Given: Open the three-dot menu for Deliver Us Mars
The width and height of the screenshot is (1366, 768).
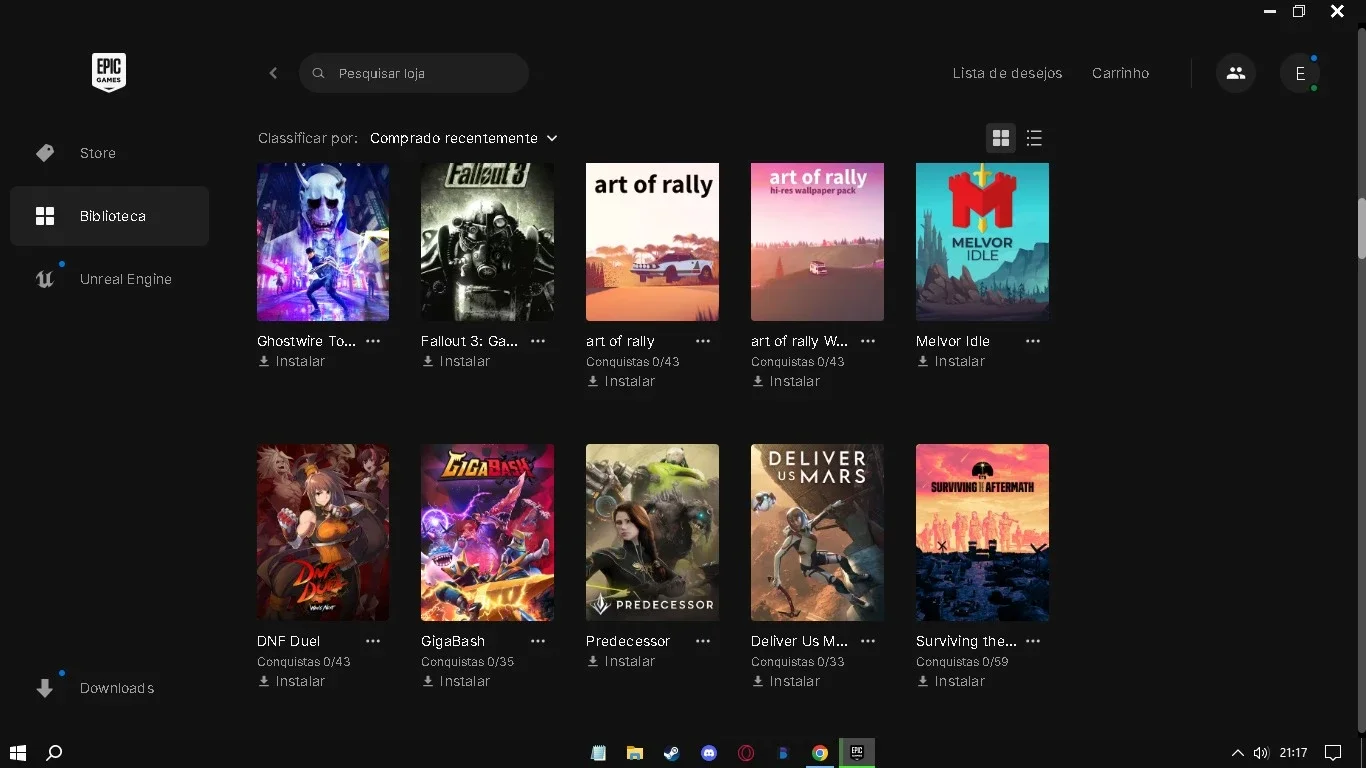Looking at the screenshot, I should pyautogui.click(x=868, y=641).
